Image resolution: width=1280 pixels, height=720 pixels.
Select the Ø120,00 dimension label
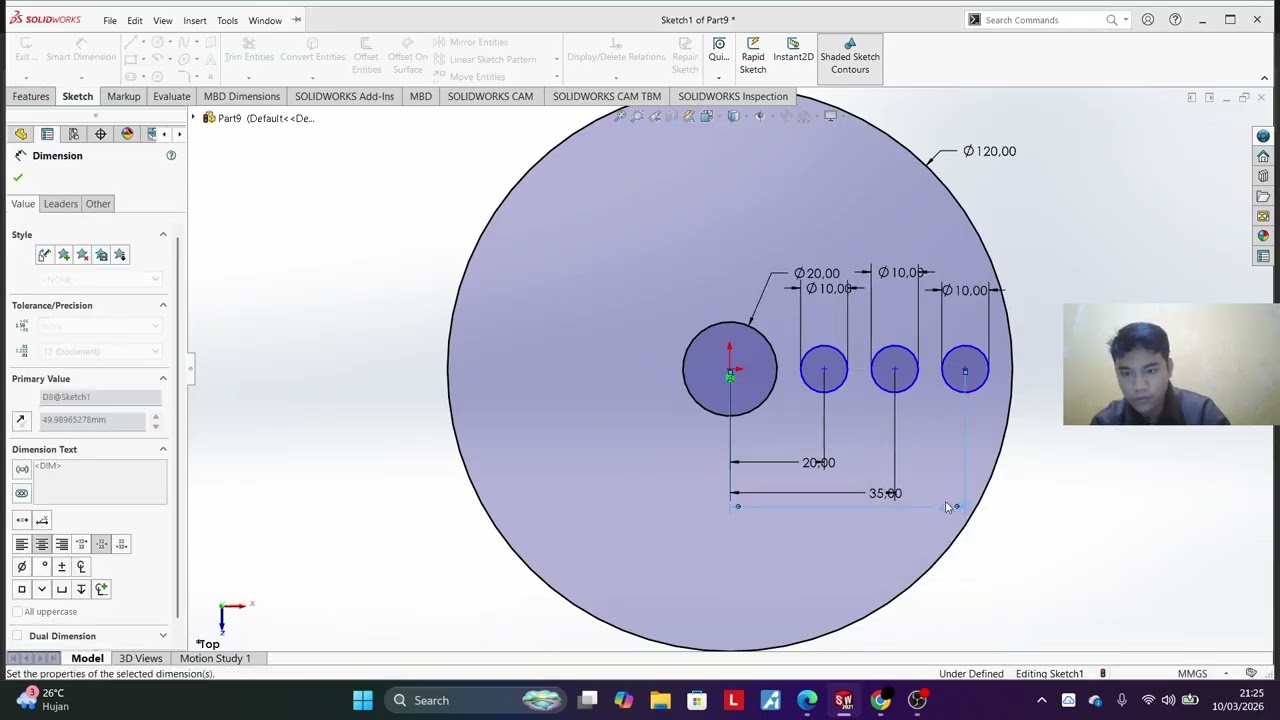[x=989, y=151]
